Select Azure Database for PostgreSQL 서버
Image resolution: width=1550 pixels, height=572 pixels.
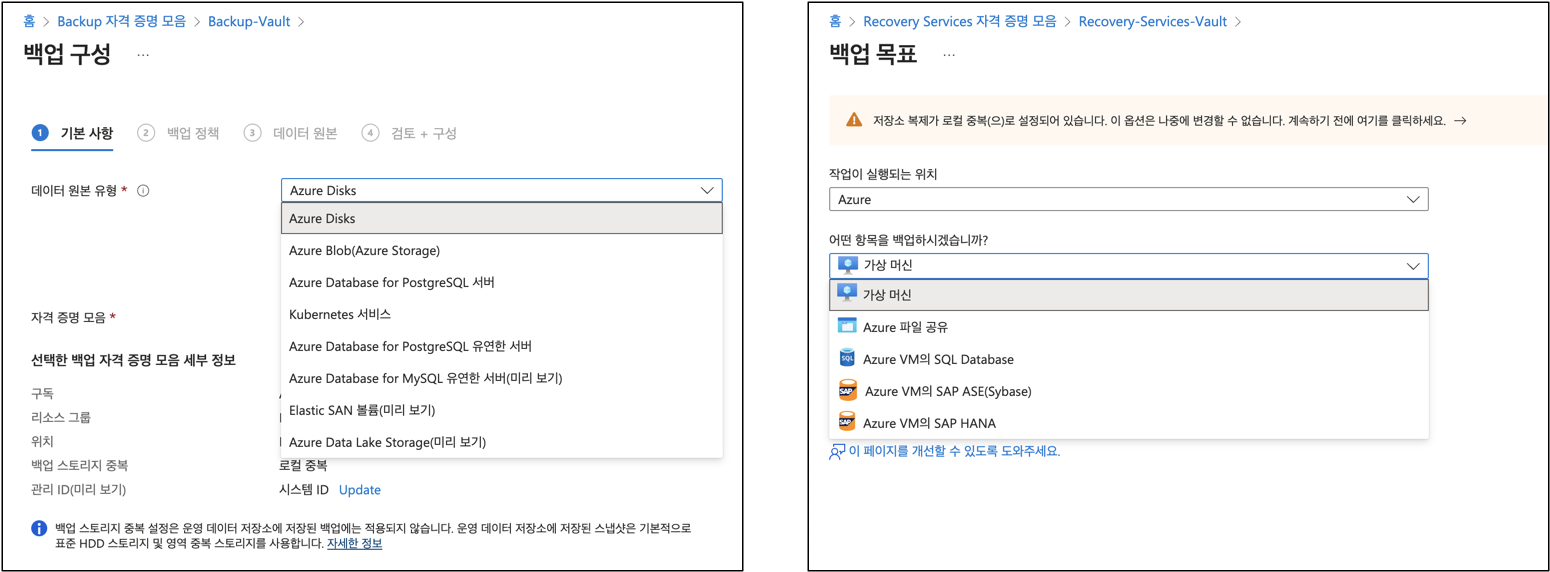[502, 282]
